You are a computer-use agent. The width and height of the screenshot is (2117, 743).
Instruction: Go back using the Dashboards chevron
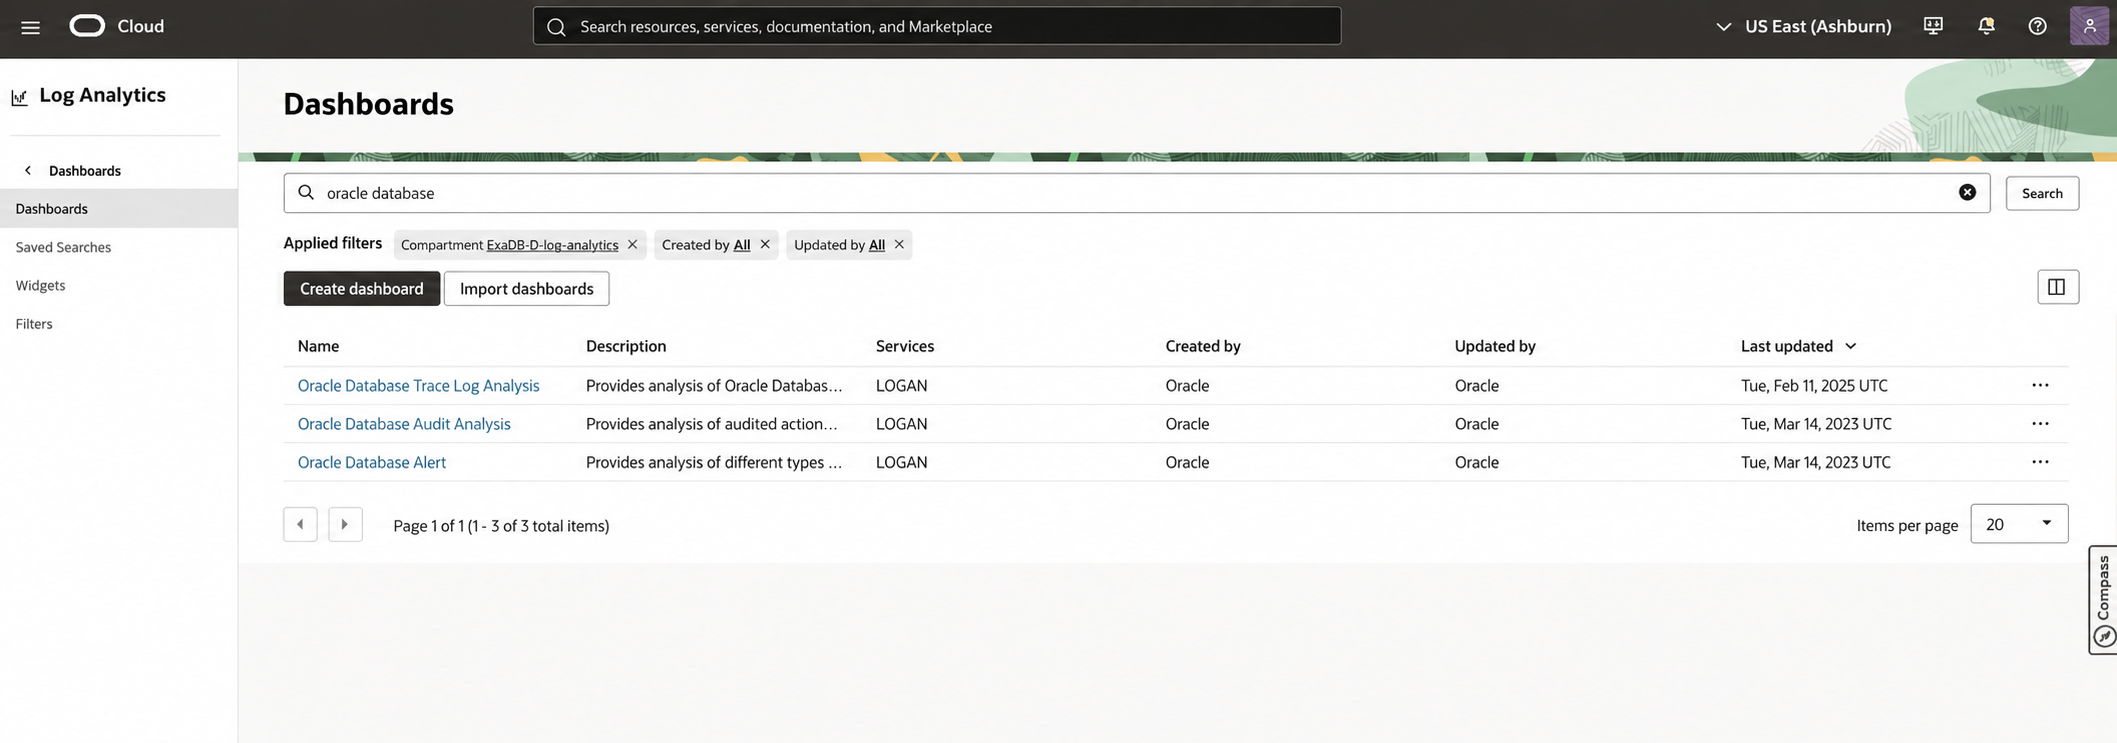pyautogui.click(x=28, y=170)
